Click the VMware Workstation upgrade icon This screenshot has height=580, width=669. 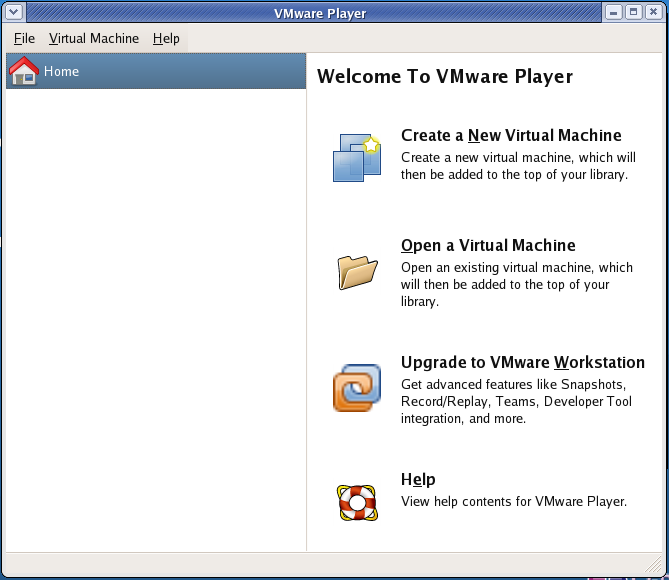tap(357, 388)
